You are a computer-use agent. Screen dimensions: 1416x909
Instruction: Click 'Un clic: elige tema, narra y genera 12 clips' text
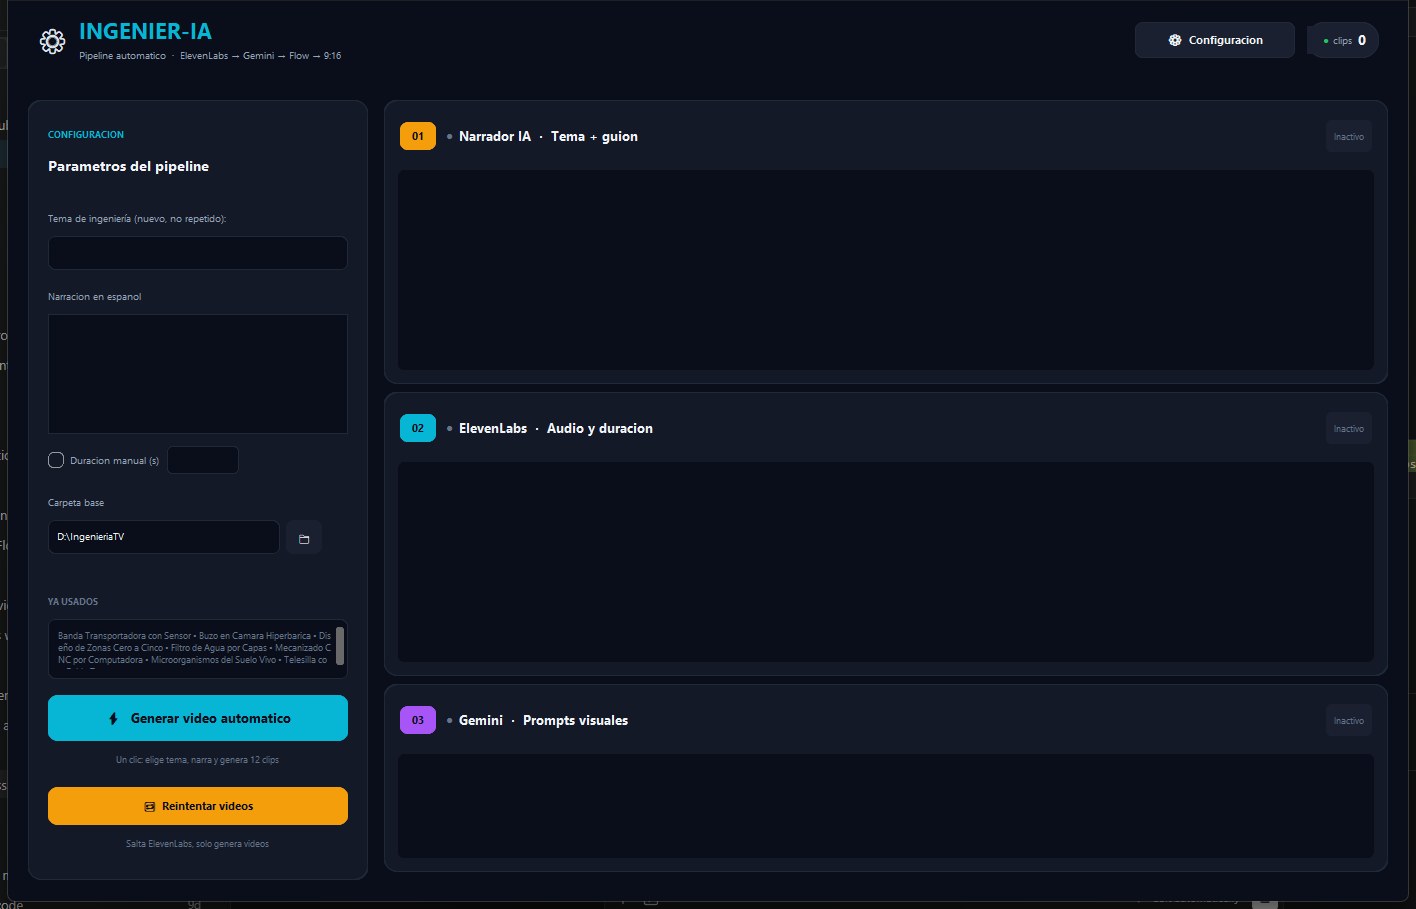point(197,760)
